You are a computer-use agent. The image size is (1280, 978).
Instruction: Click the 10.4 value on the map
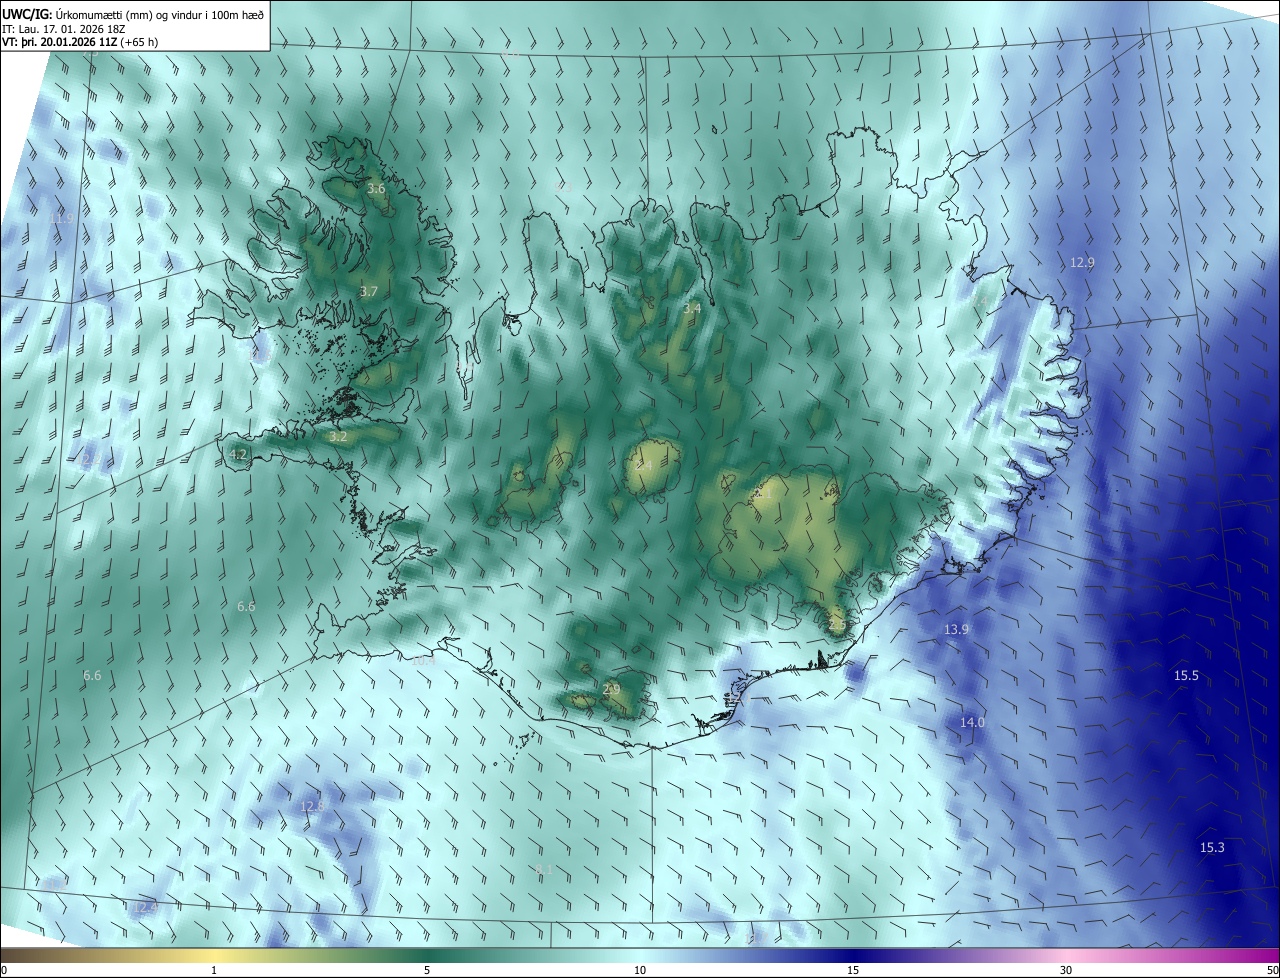[424, 660]
